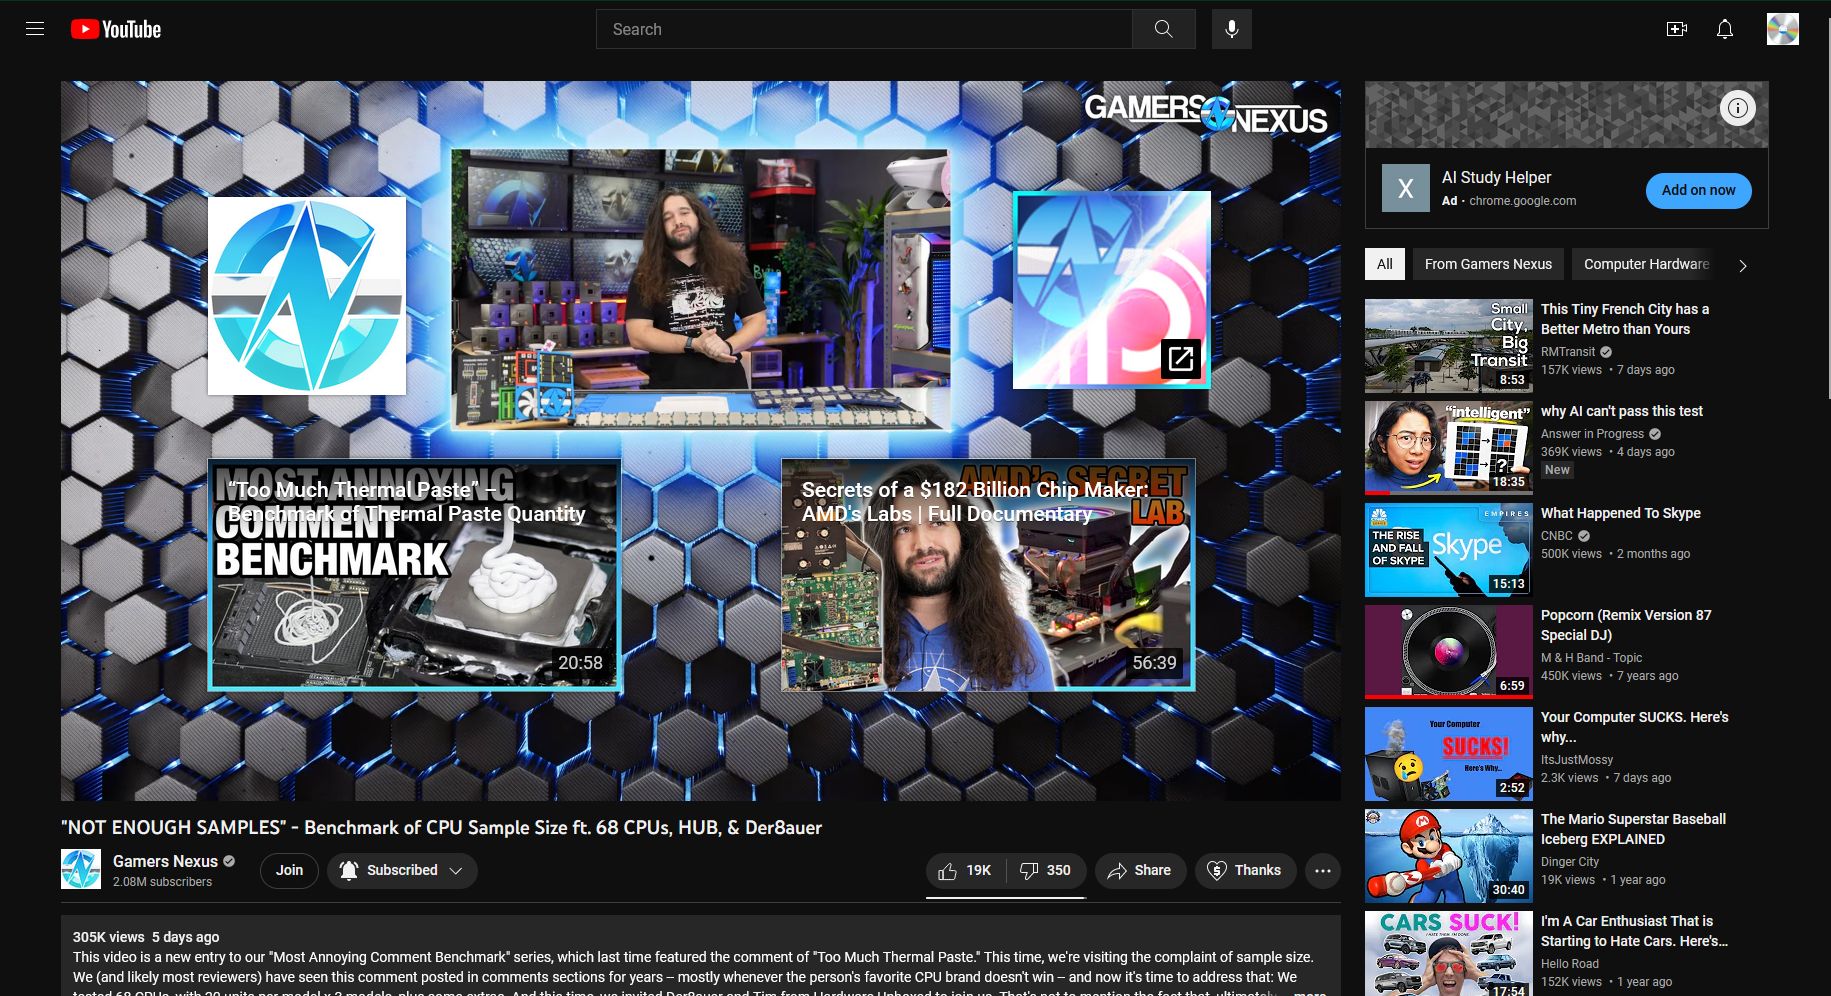This screenshot has width=1831, height=996.
Task: Click the AI Study Helper ad title
Action: (1496, 177)
